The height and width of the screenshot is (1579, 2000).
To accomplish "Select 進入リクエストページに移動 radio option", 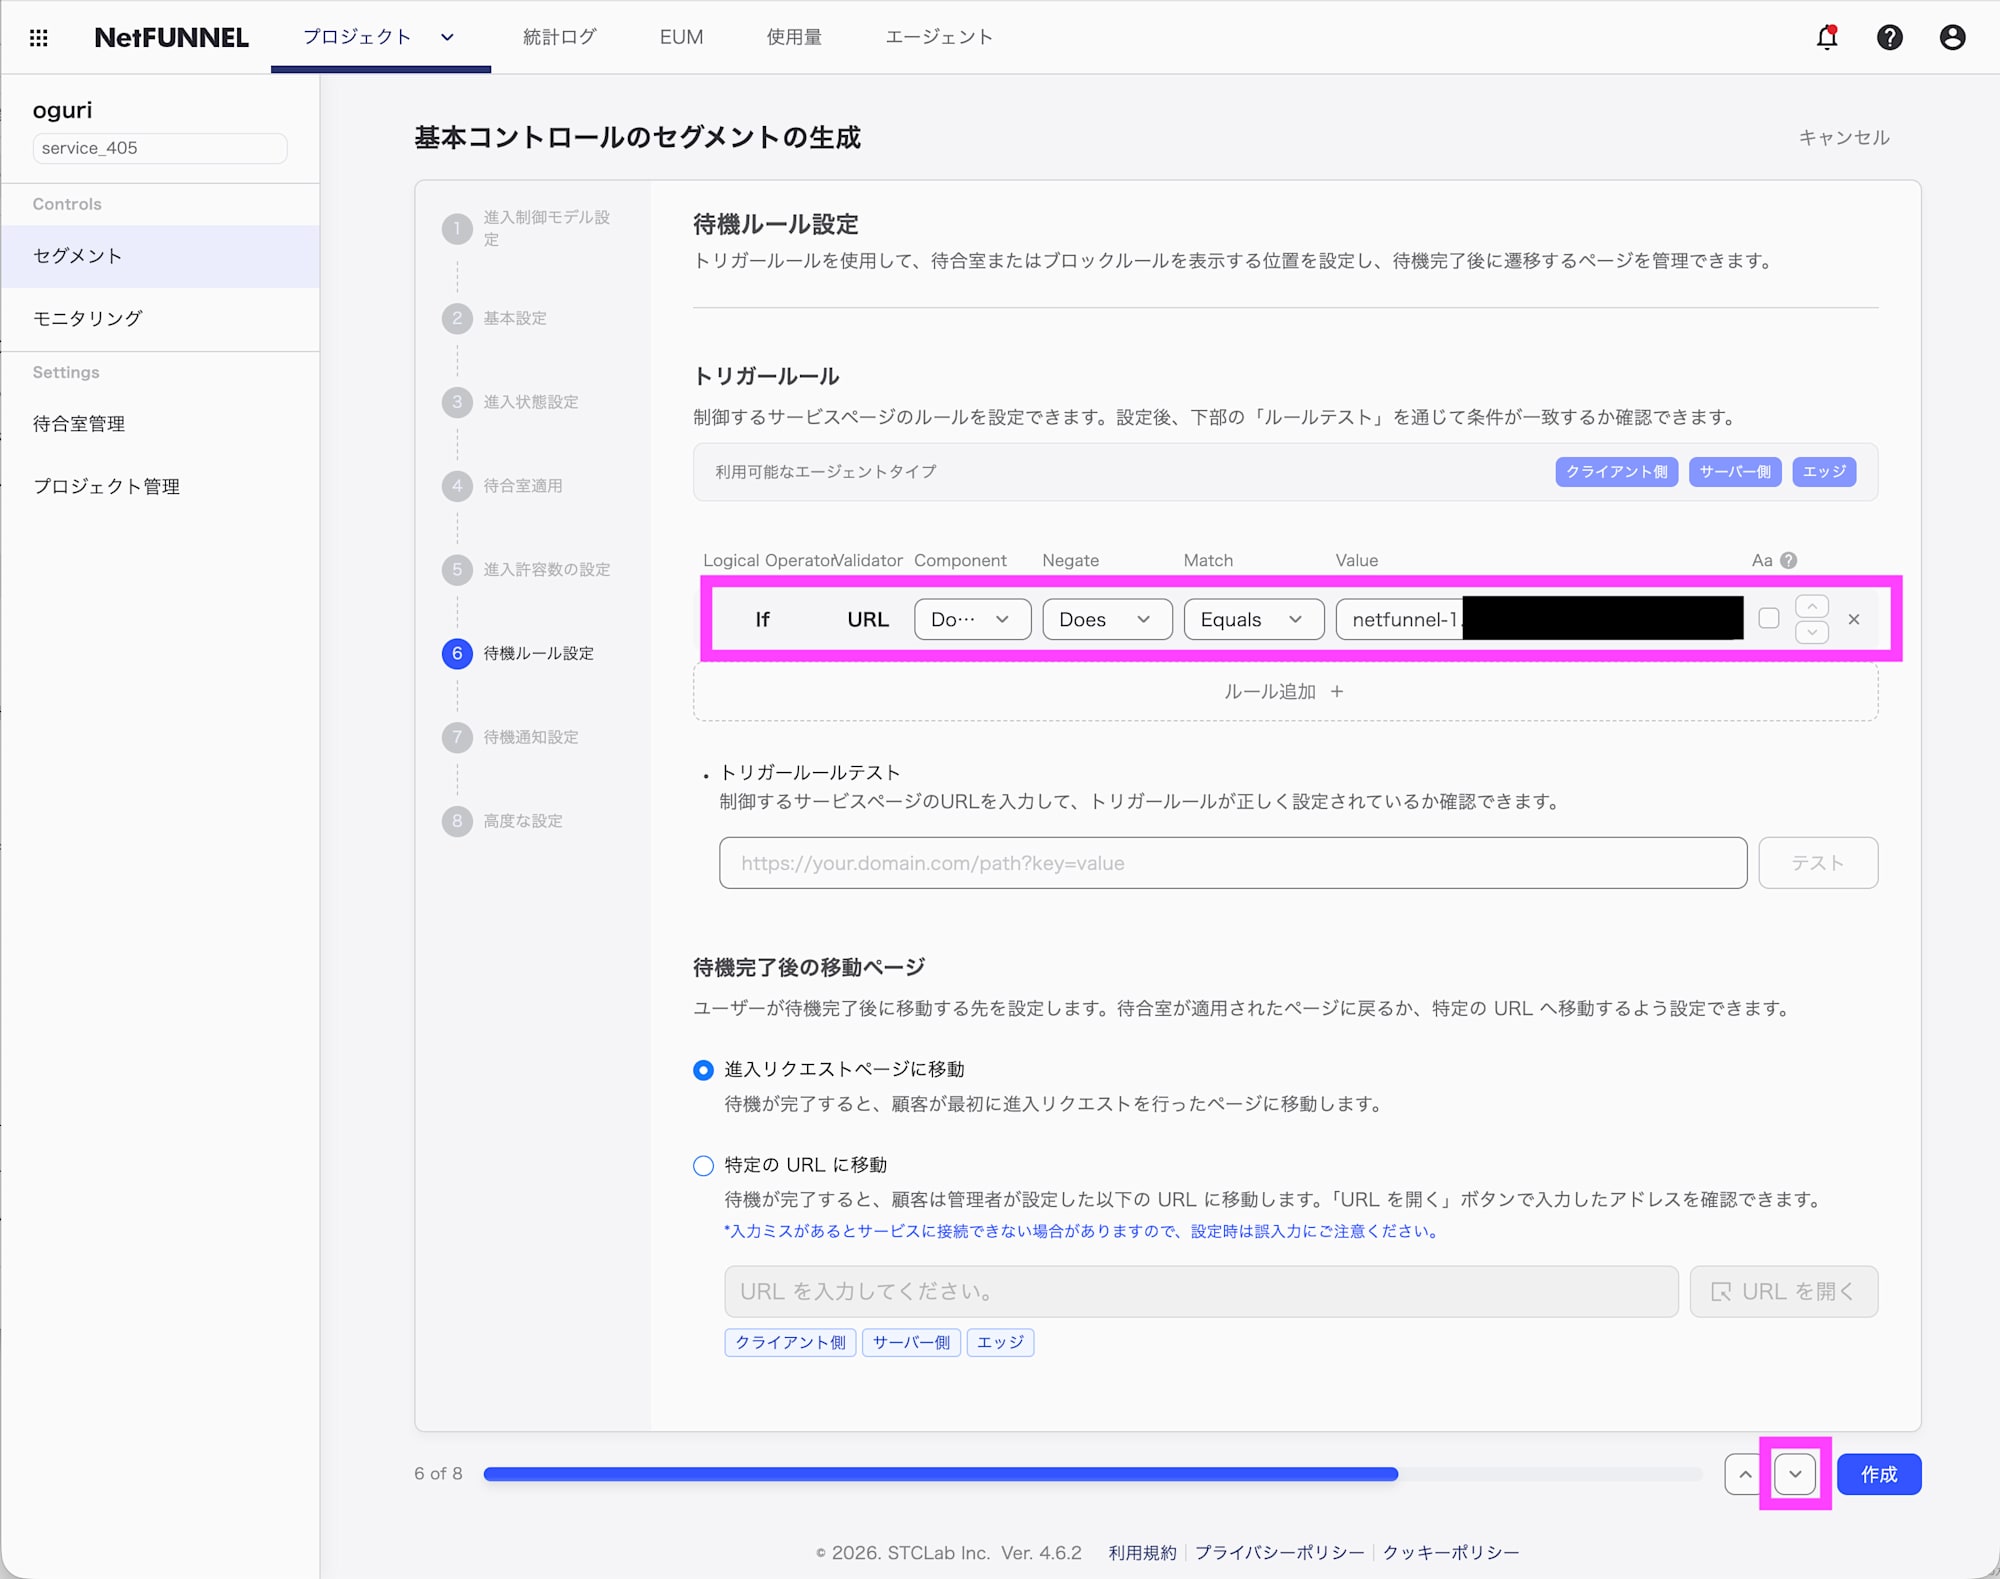I will point(703,1069).
